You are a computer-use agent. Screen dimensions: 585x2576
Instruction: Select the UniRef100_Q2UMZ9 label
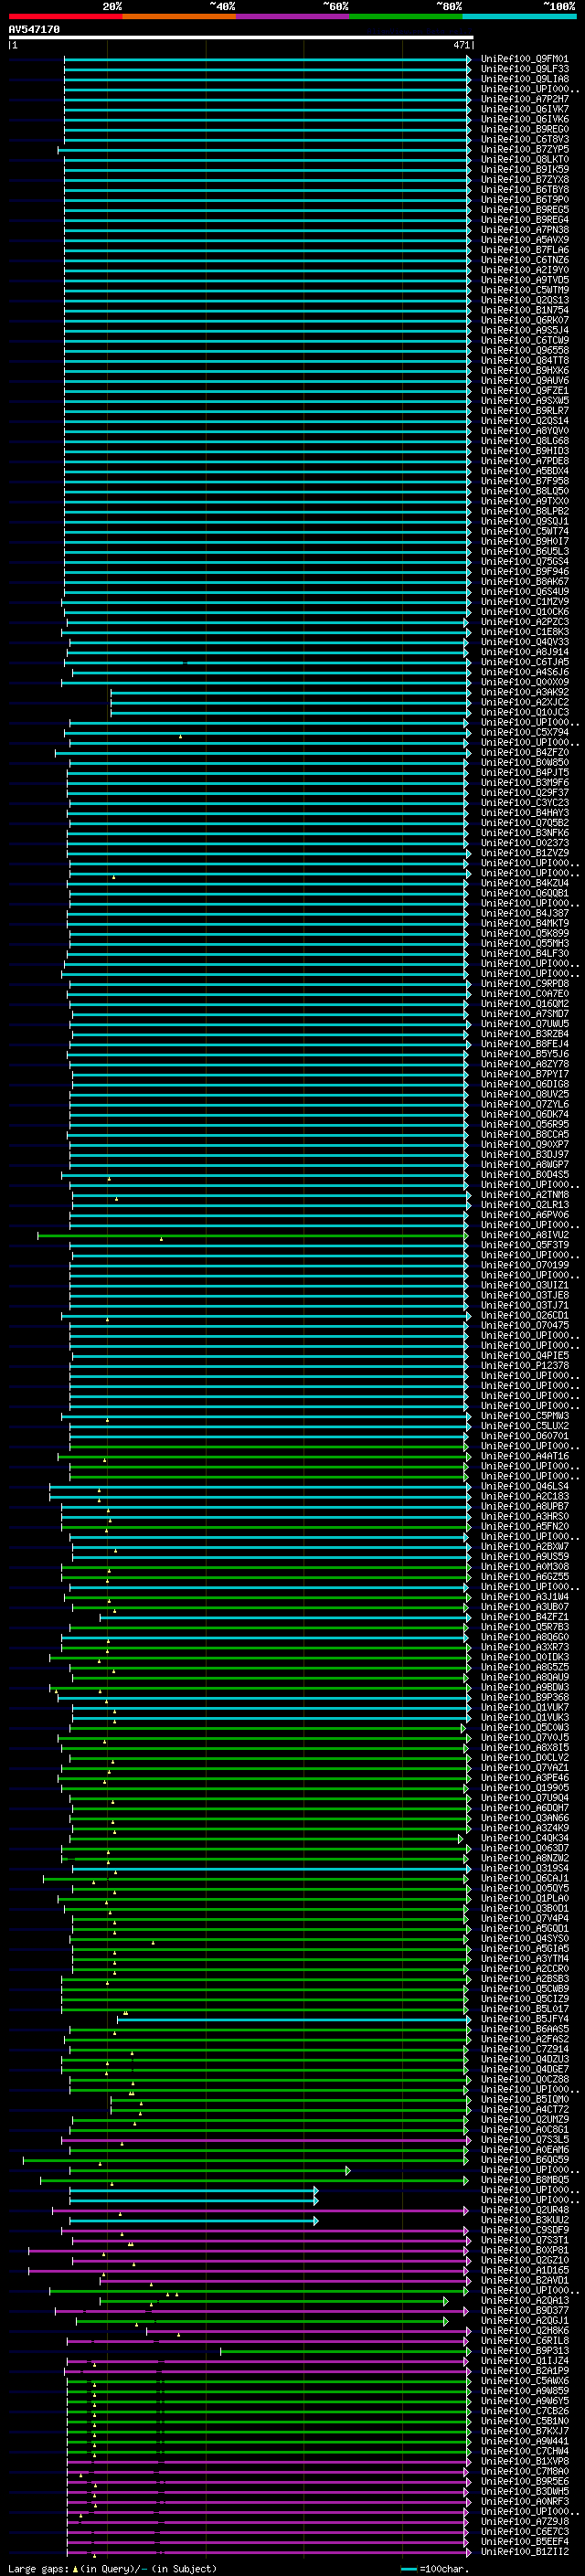point(524,2119)
